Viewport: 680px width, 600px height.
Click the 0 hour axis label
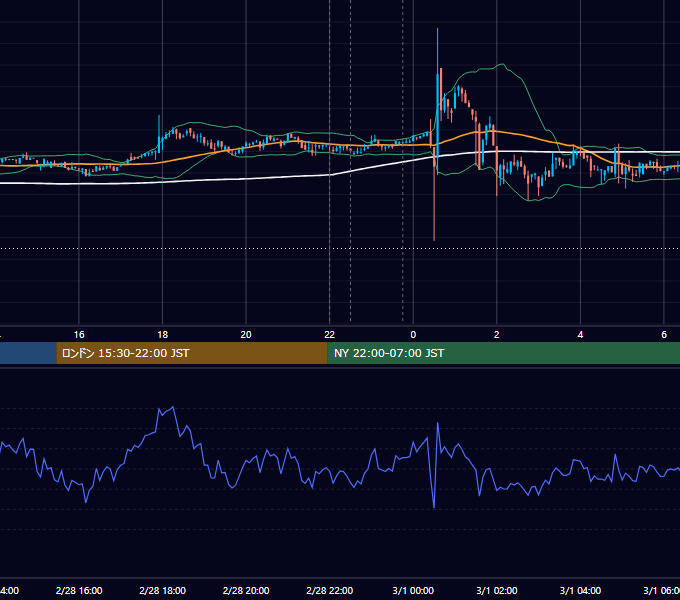(413, 335)
